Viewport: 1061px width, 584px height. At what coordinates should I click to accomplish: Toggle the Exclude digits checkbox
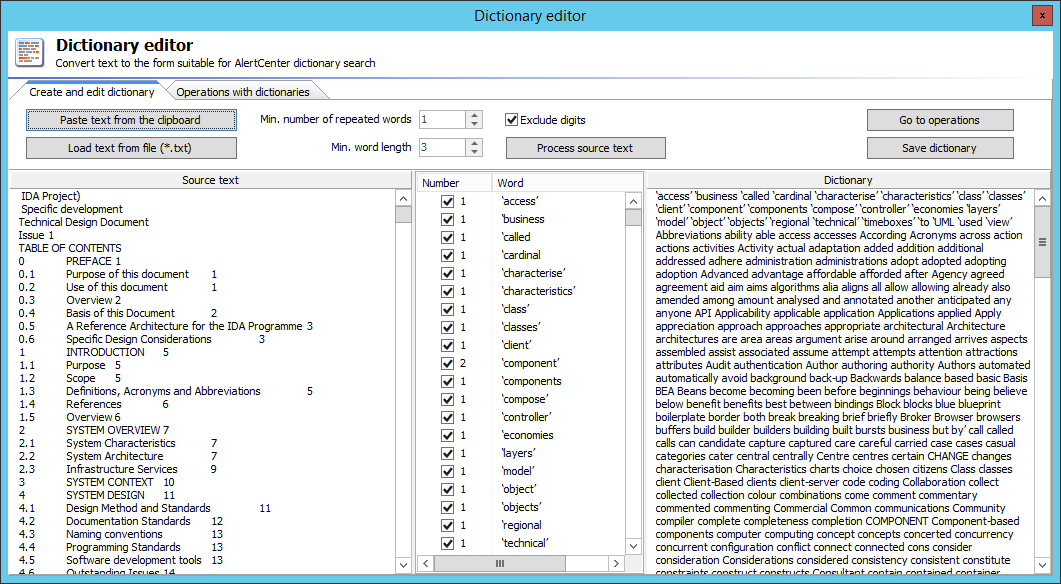(x=512, y=120)
